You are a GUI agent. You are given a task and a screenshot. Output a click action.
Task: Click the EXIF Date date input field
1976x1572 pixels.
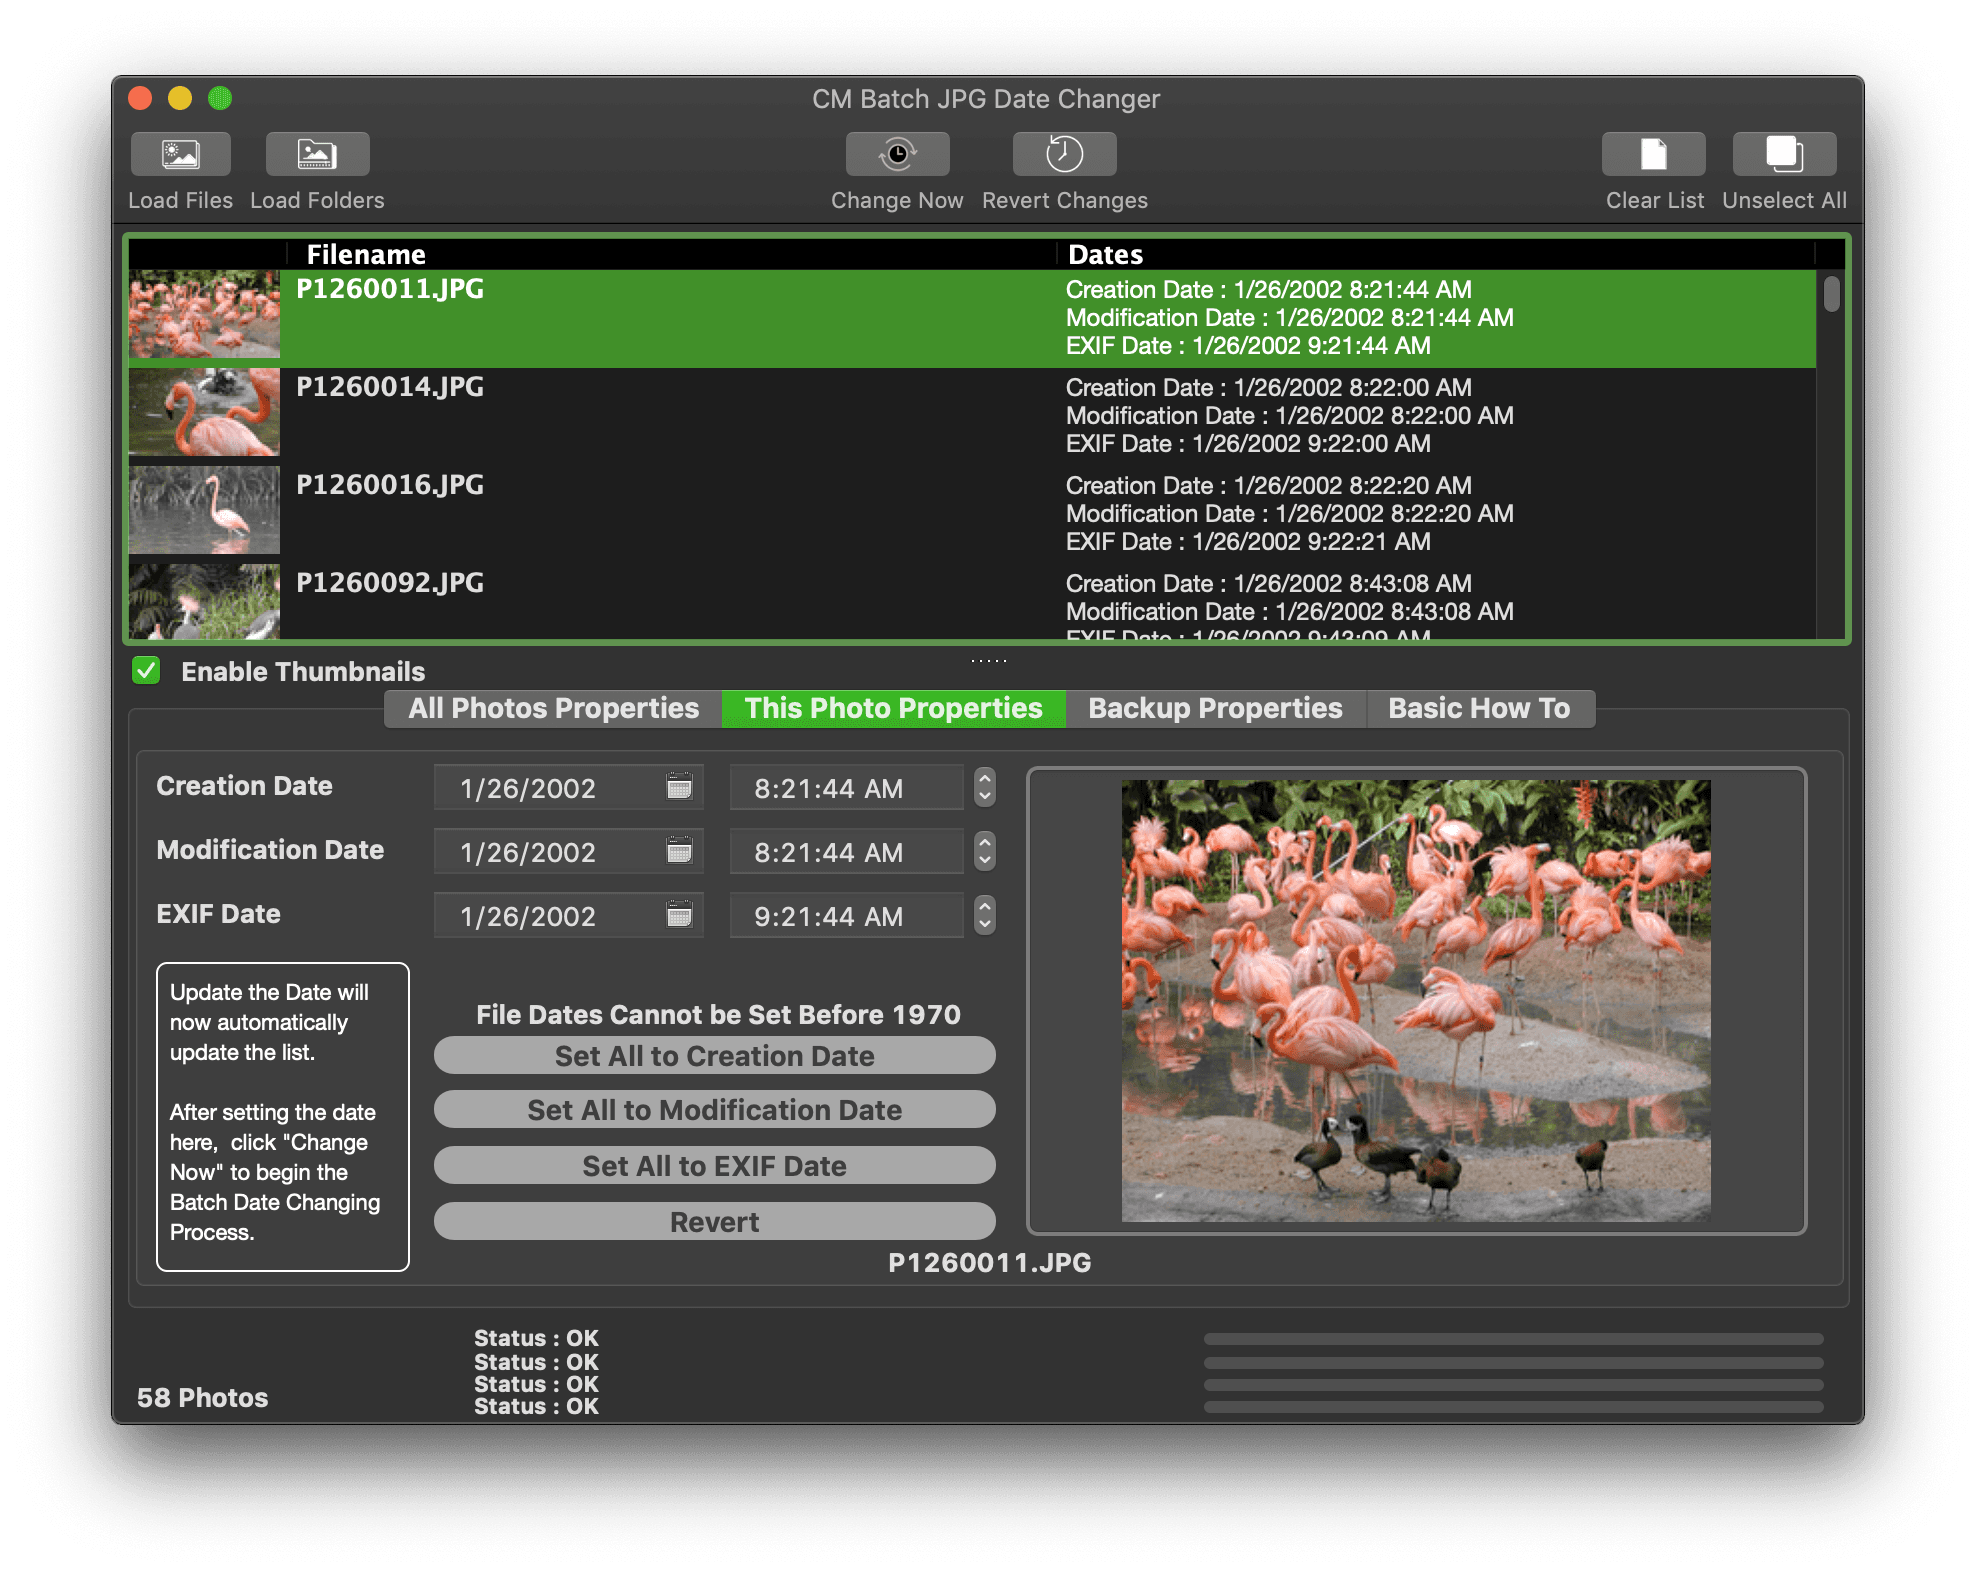(568, 916)
